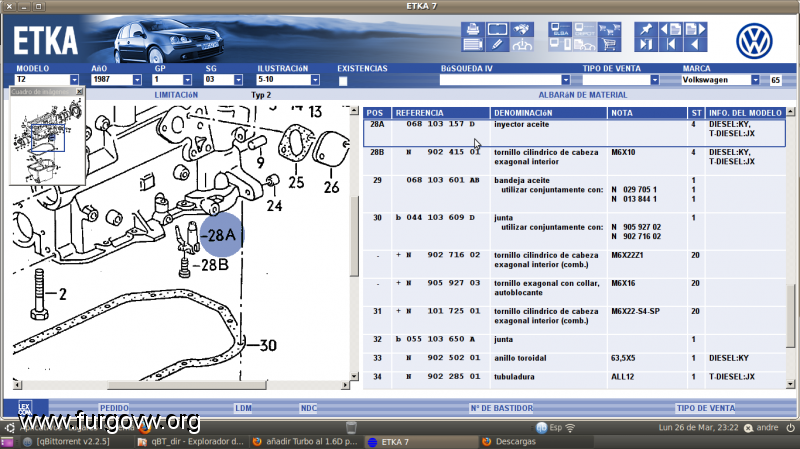Close the Cuadro de imágenes panel

click(x=79, y=91)
